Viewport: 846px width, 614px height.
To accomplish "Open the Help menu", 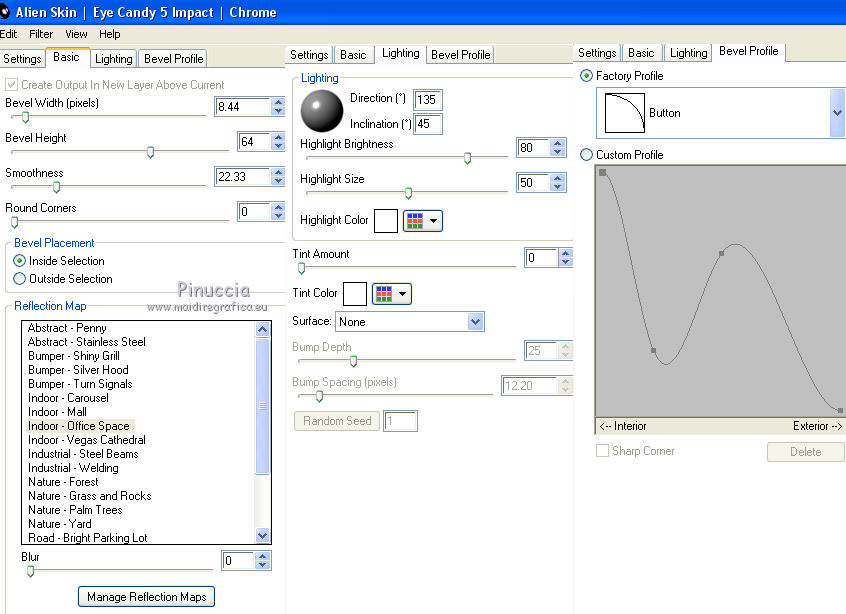I will (x=110, y=34).
